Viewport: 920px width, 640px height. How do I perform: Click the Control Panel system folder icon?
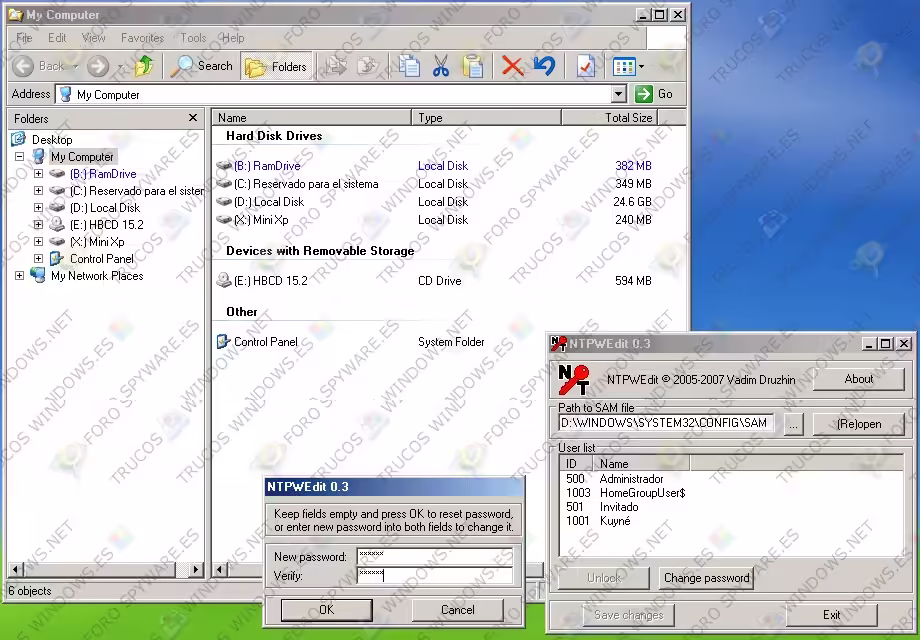tap(224, 341)
